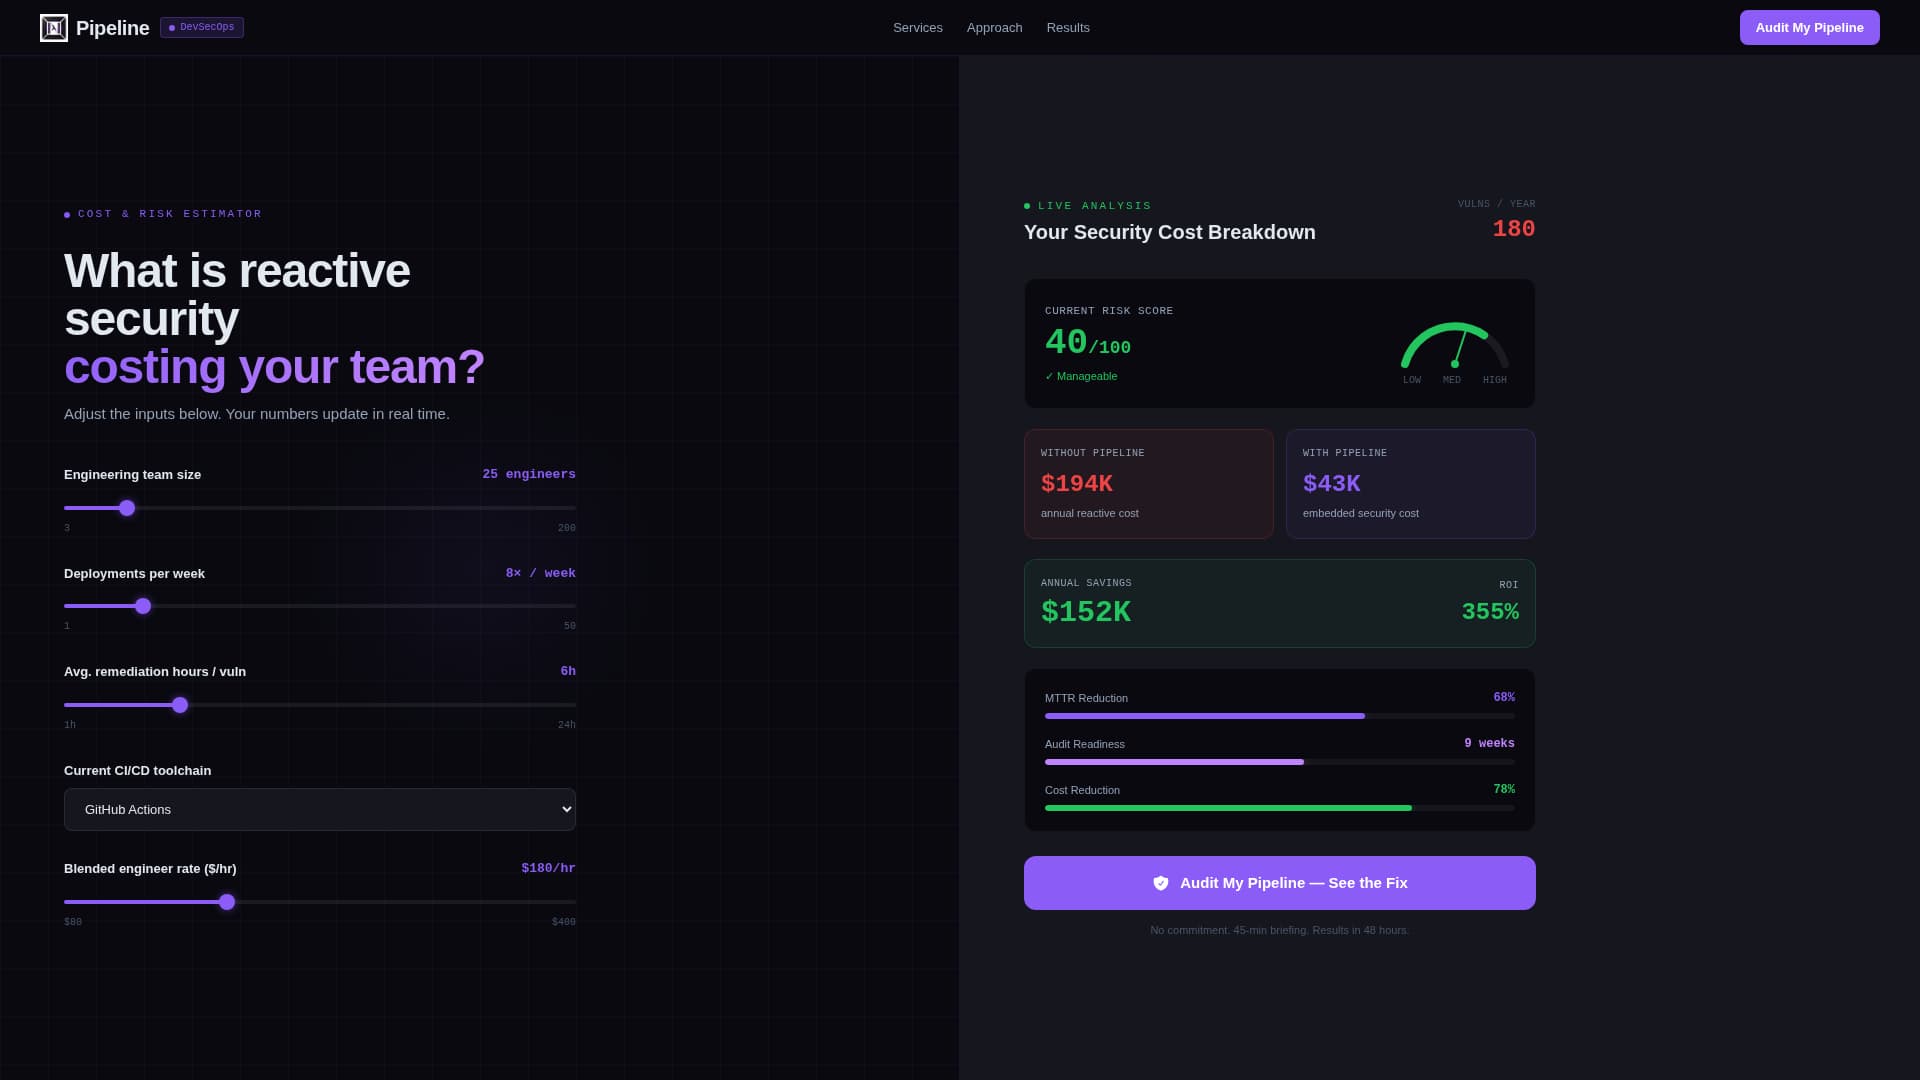Image resolution: width=1920 pixels, height=1080 pixels.
Task: Click the '9 weeks' audit readiness value
Action: (x=1489, y=743)
